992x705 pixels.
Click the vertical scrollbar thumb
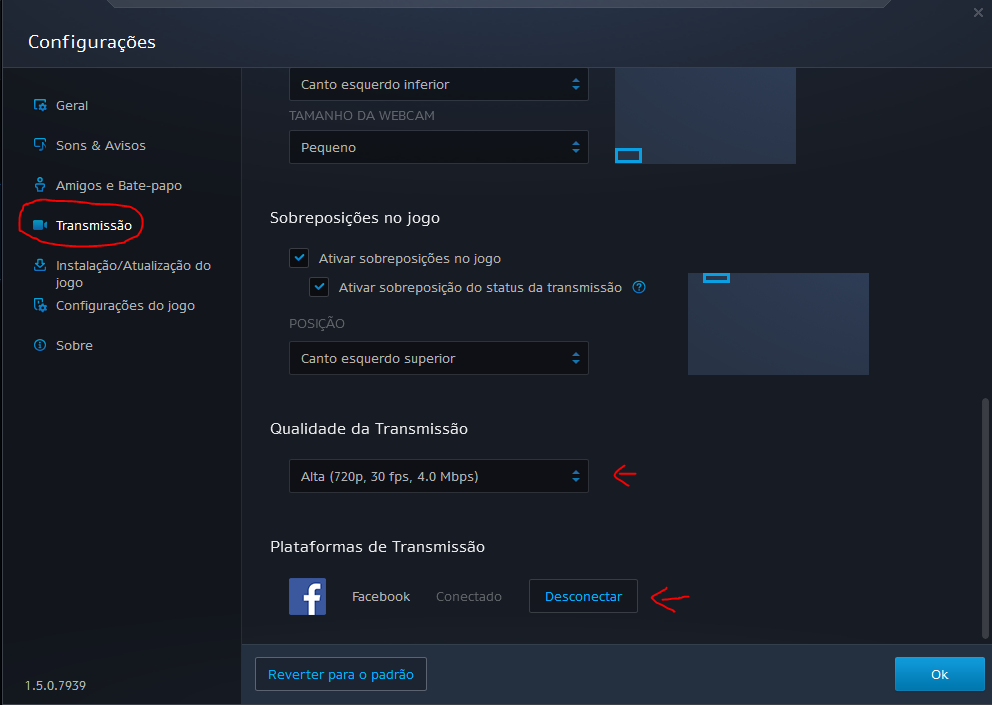984,518
